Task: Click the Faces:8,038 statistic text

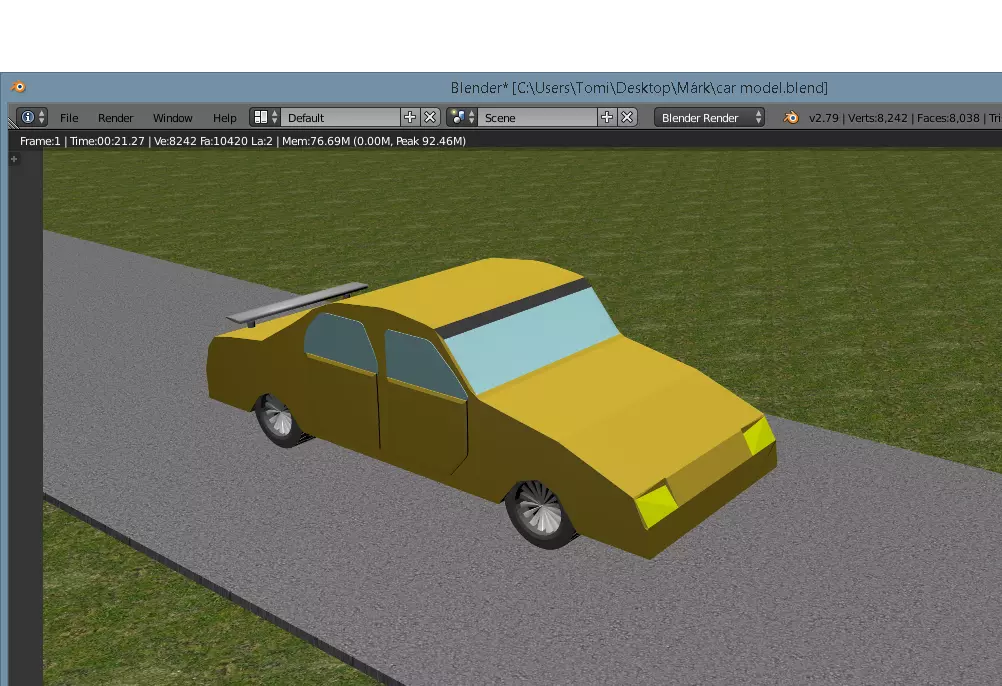Action: pyautogui.click(x=948, y=118)
